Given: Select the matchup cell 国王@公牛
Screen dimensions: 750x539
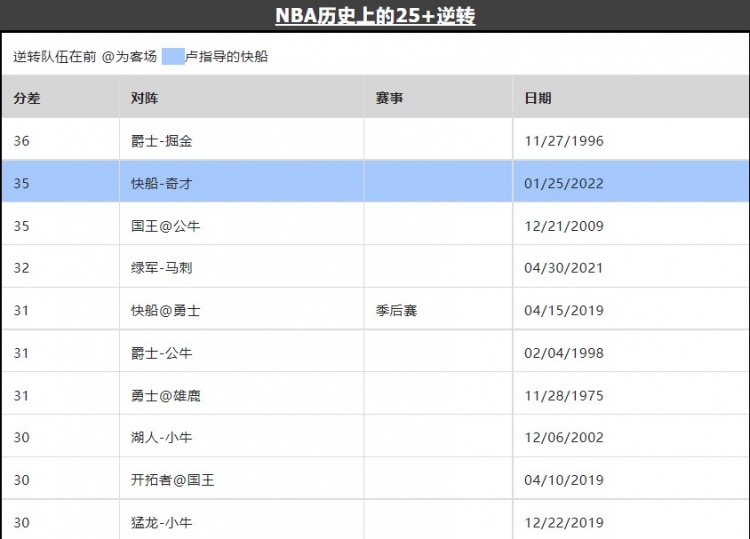Looking at the screenshot, I should pyautogui.click(x=165, y=226).
